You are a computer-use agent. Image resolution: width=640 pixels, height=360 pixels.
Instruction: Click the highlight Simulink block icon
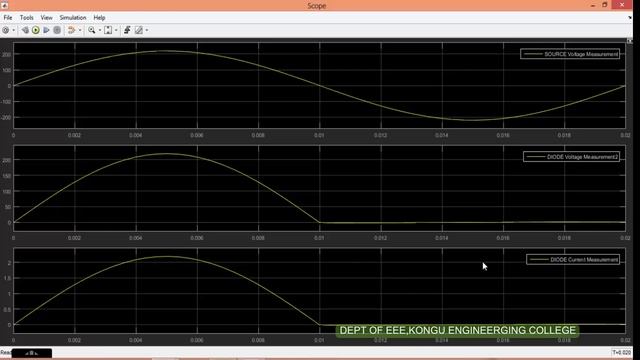[x=71, y=30]
